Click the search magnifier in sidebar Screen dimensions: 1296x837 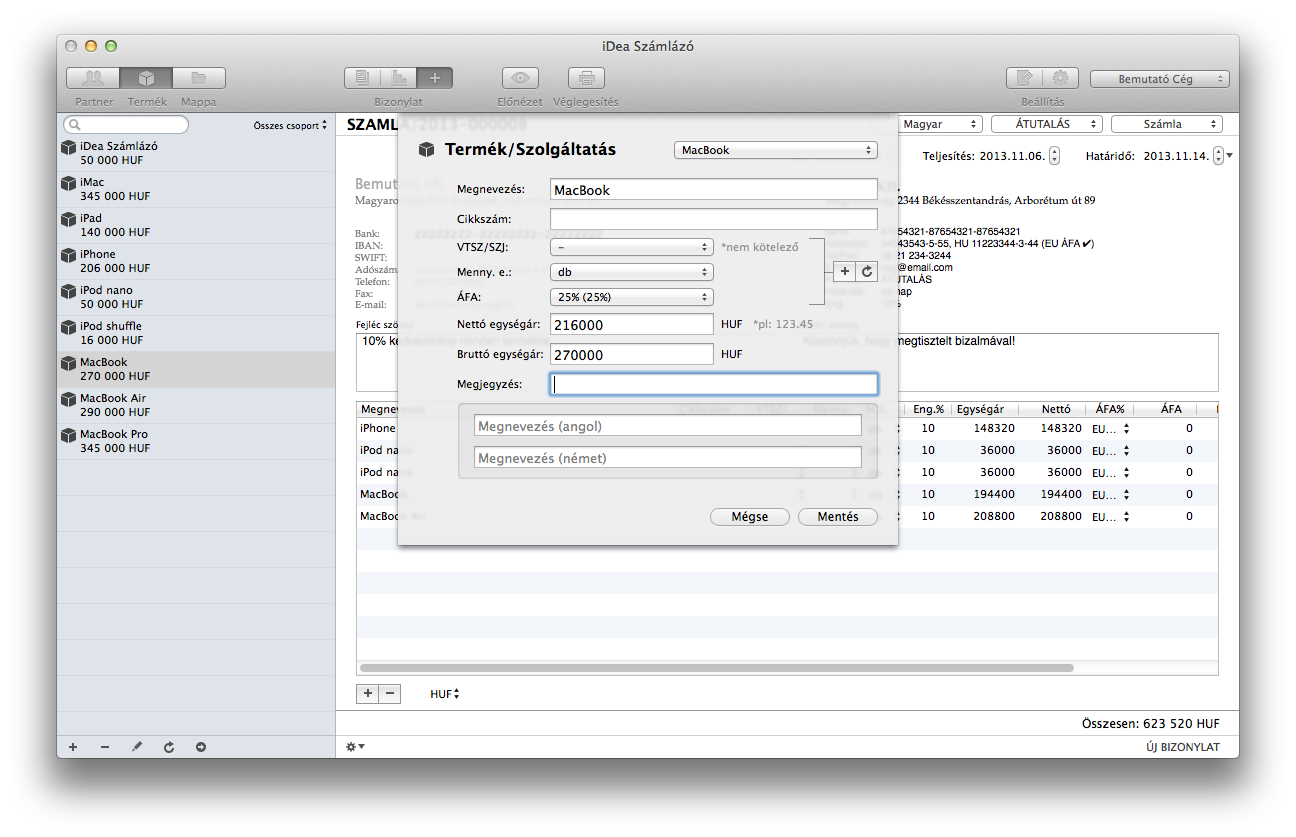(x=74, y=125)
